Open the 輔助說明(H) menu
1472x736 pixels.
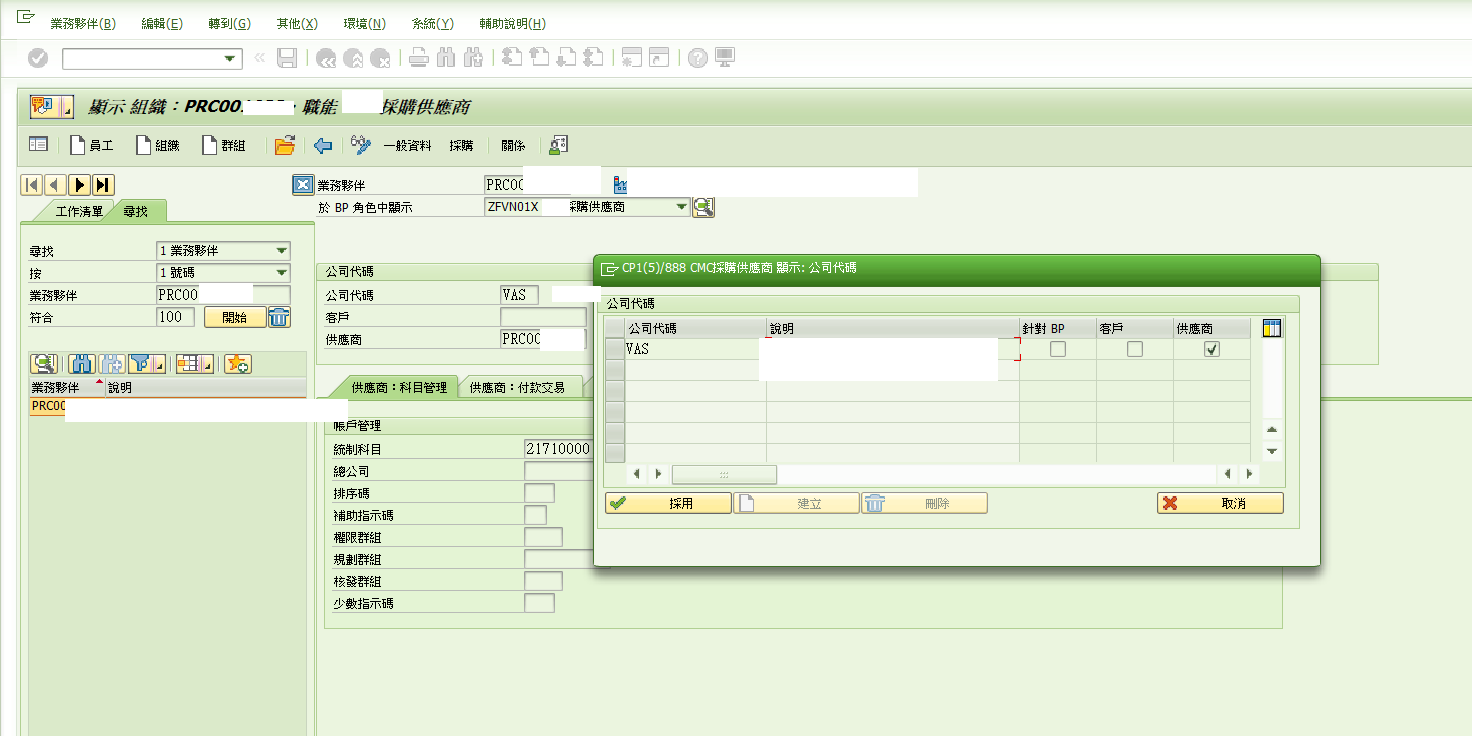click(512, 24)
